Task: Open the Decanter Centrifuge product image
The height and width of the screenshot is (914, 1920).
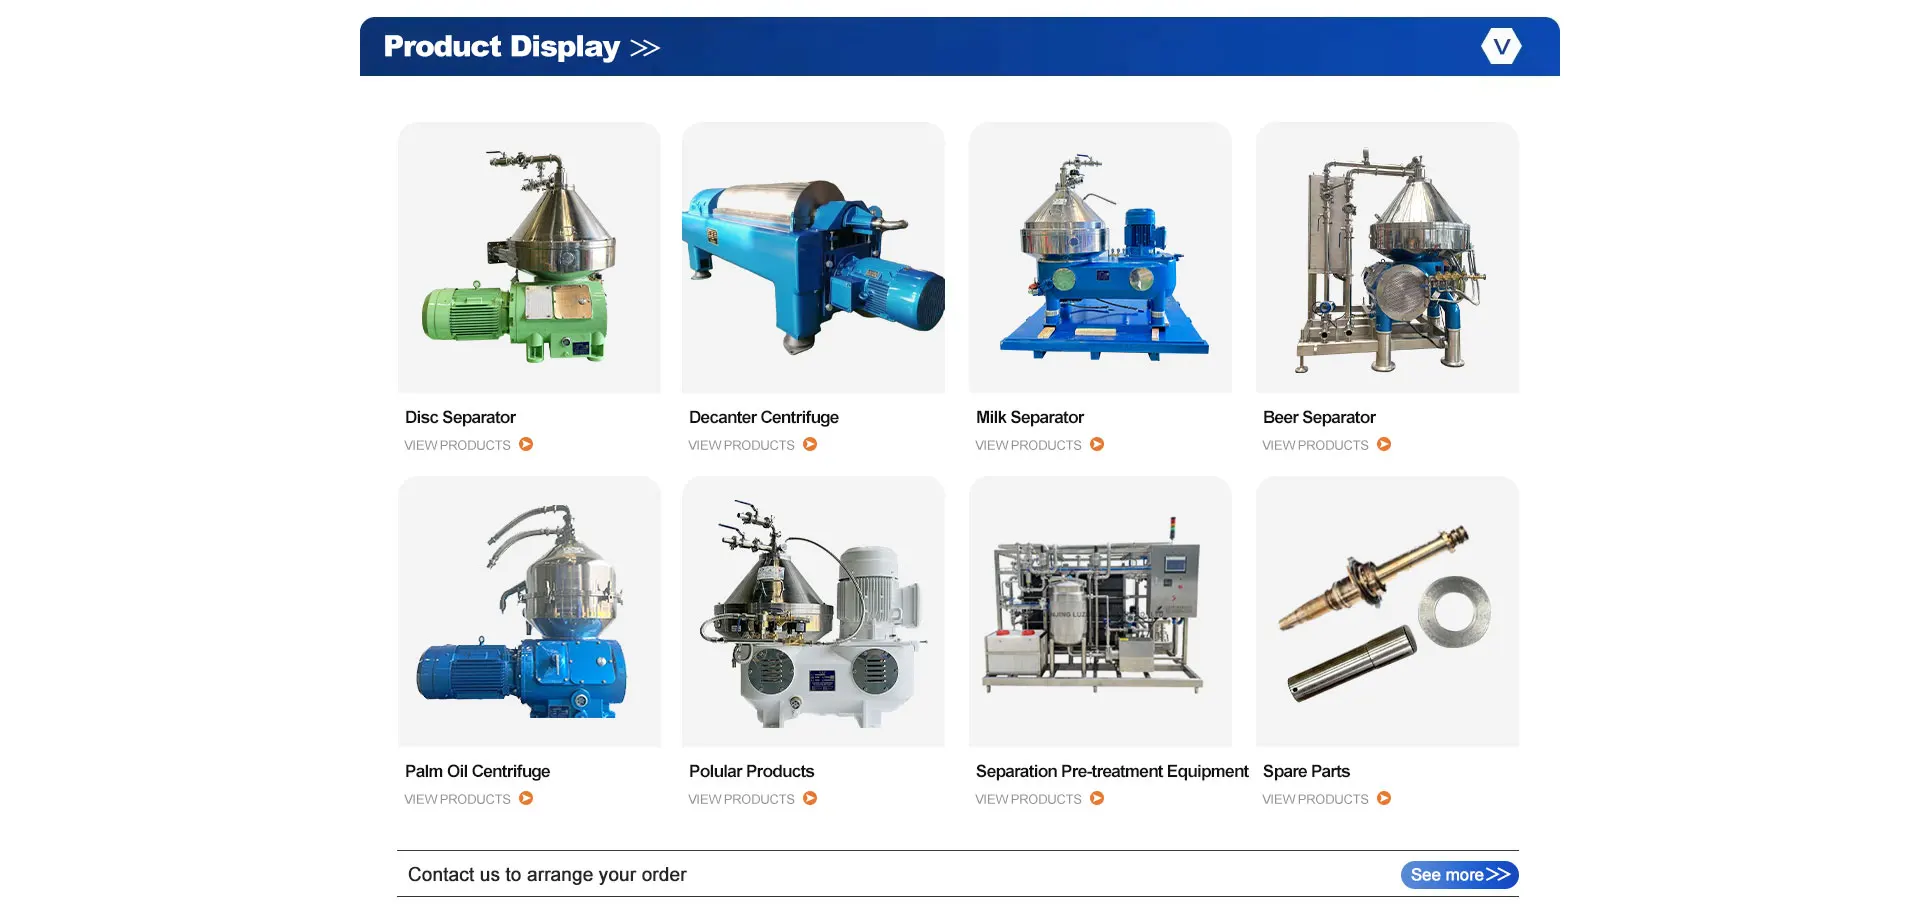Action: coord(813,258)
